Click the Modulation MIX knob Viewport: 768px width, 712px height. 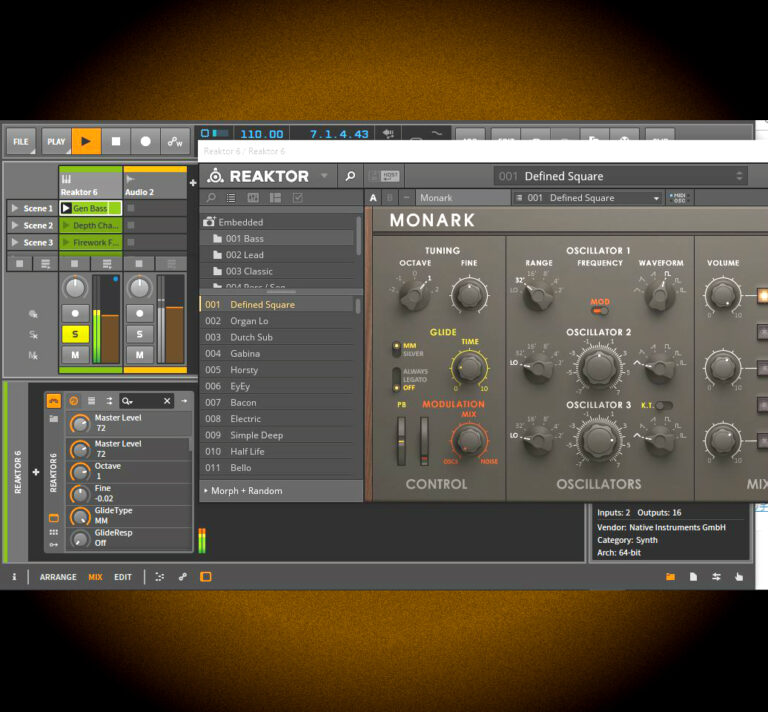(x=469, y=440)
